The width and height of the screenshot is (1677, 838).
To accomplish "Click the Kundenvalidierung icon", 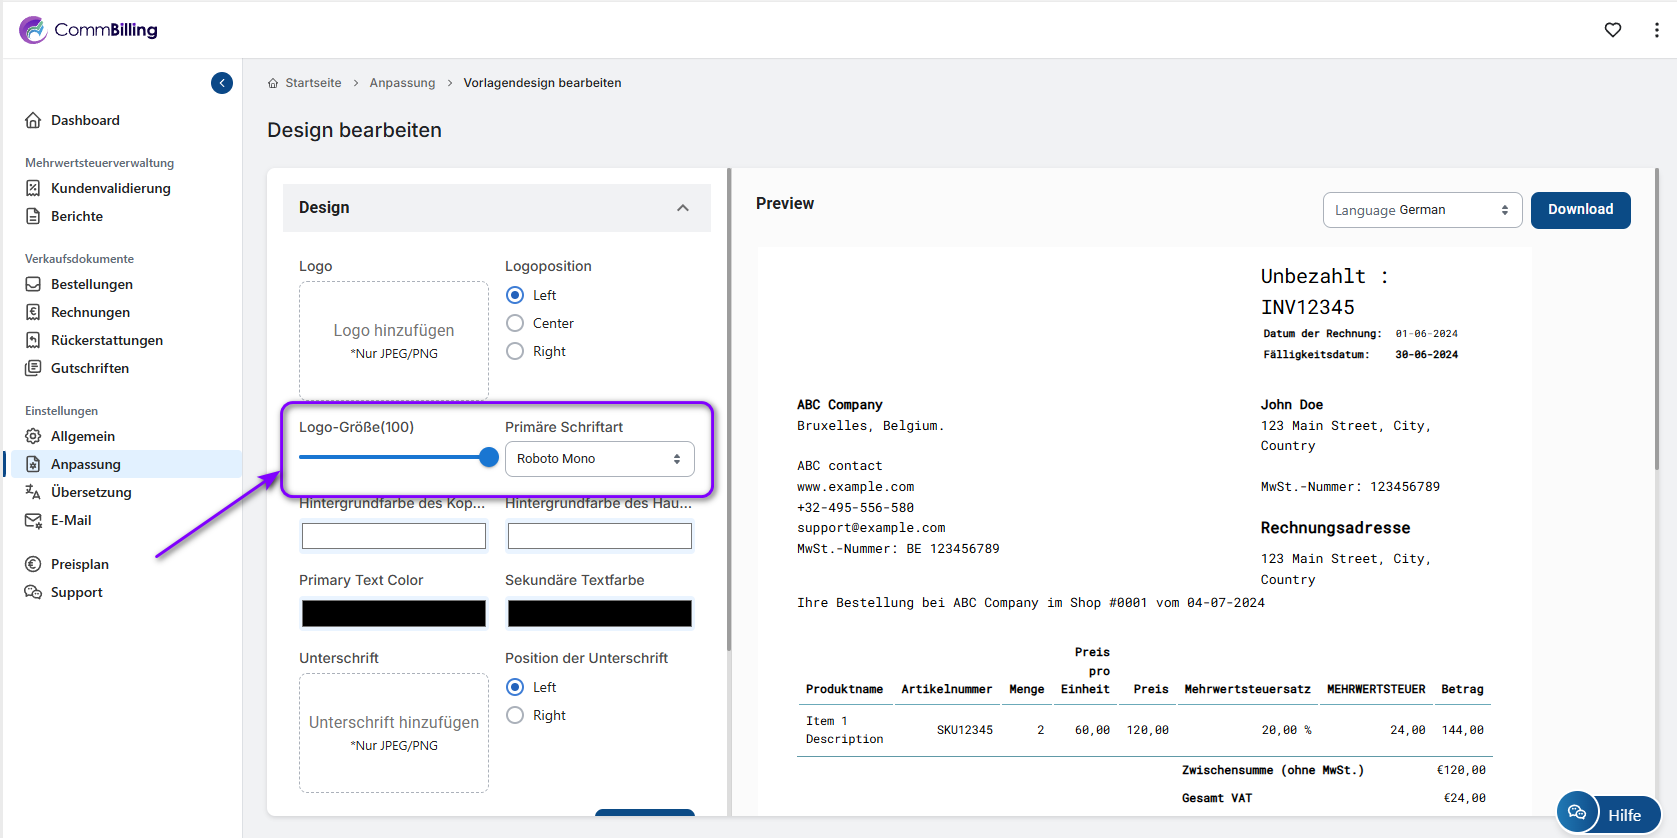I will (33, 188).
